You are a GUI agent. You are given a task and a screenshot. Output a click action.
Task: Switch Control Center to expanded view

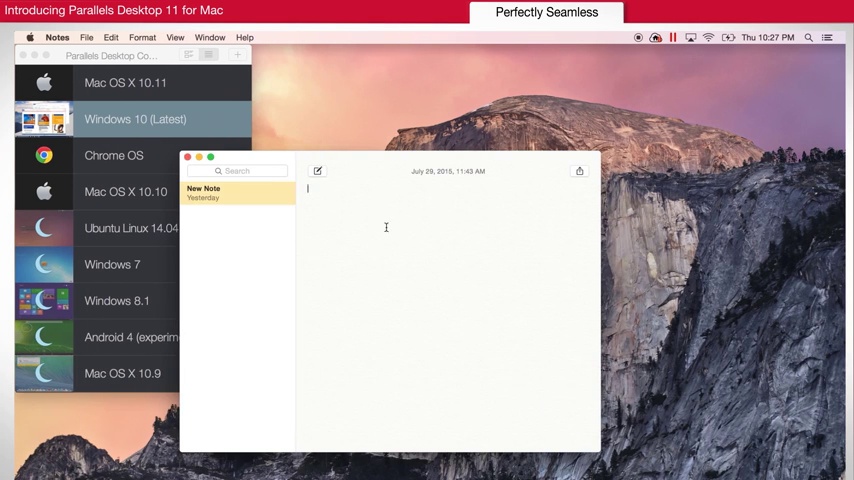189,54
